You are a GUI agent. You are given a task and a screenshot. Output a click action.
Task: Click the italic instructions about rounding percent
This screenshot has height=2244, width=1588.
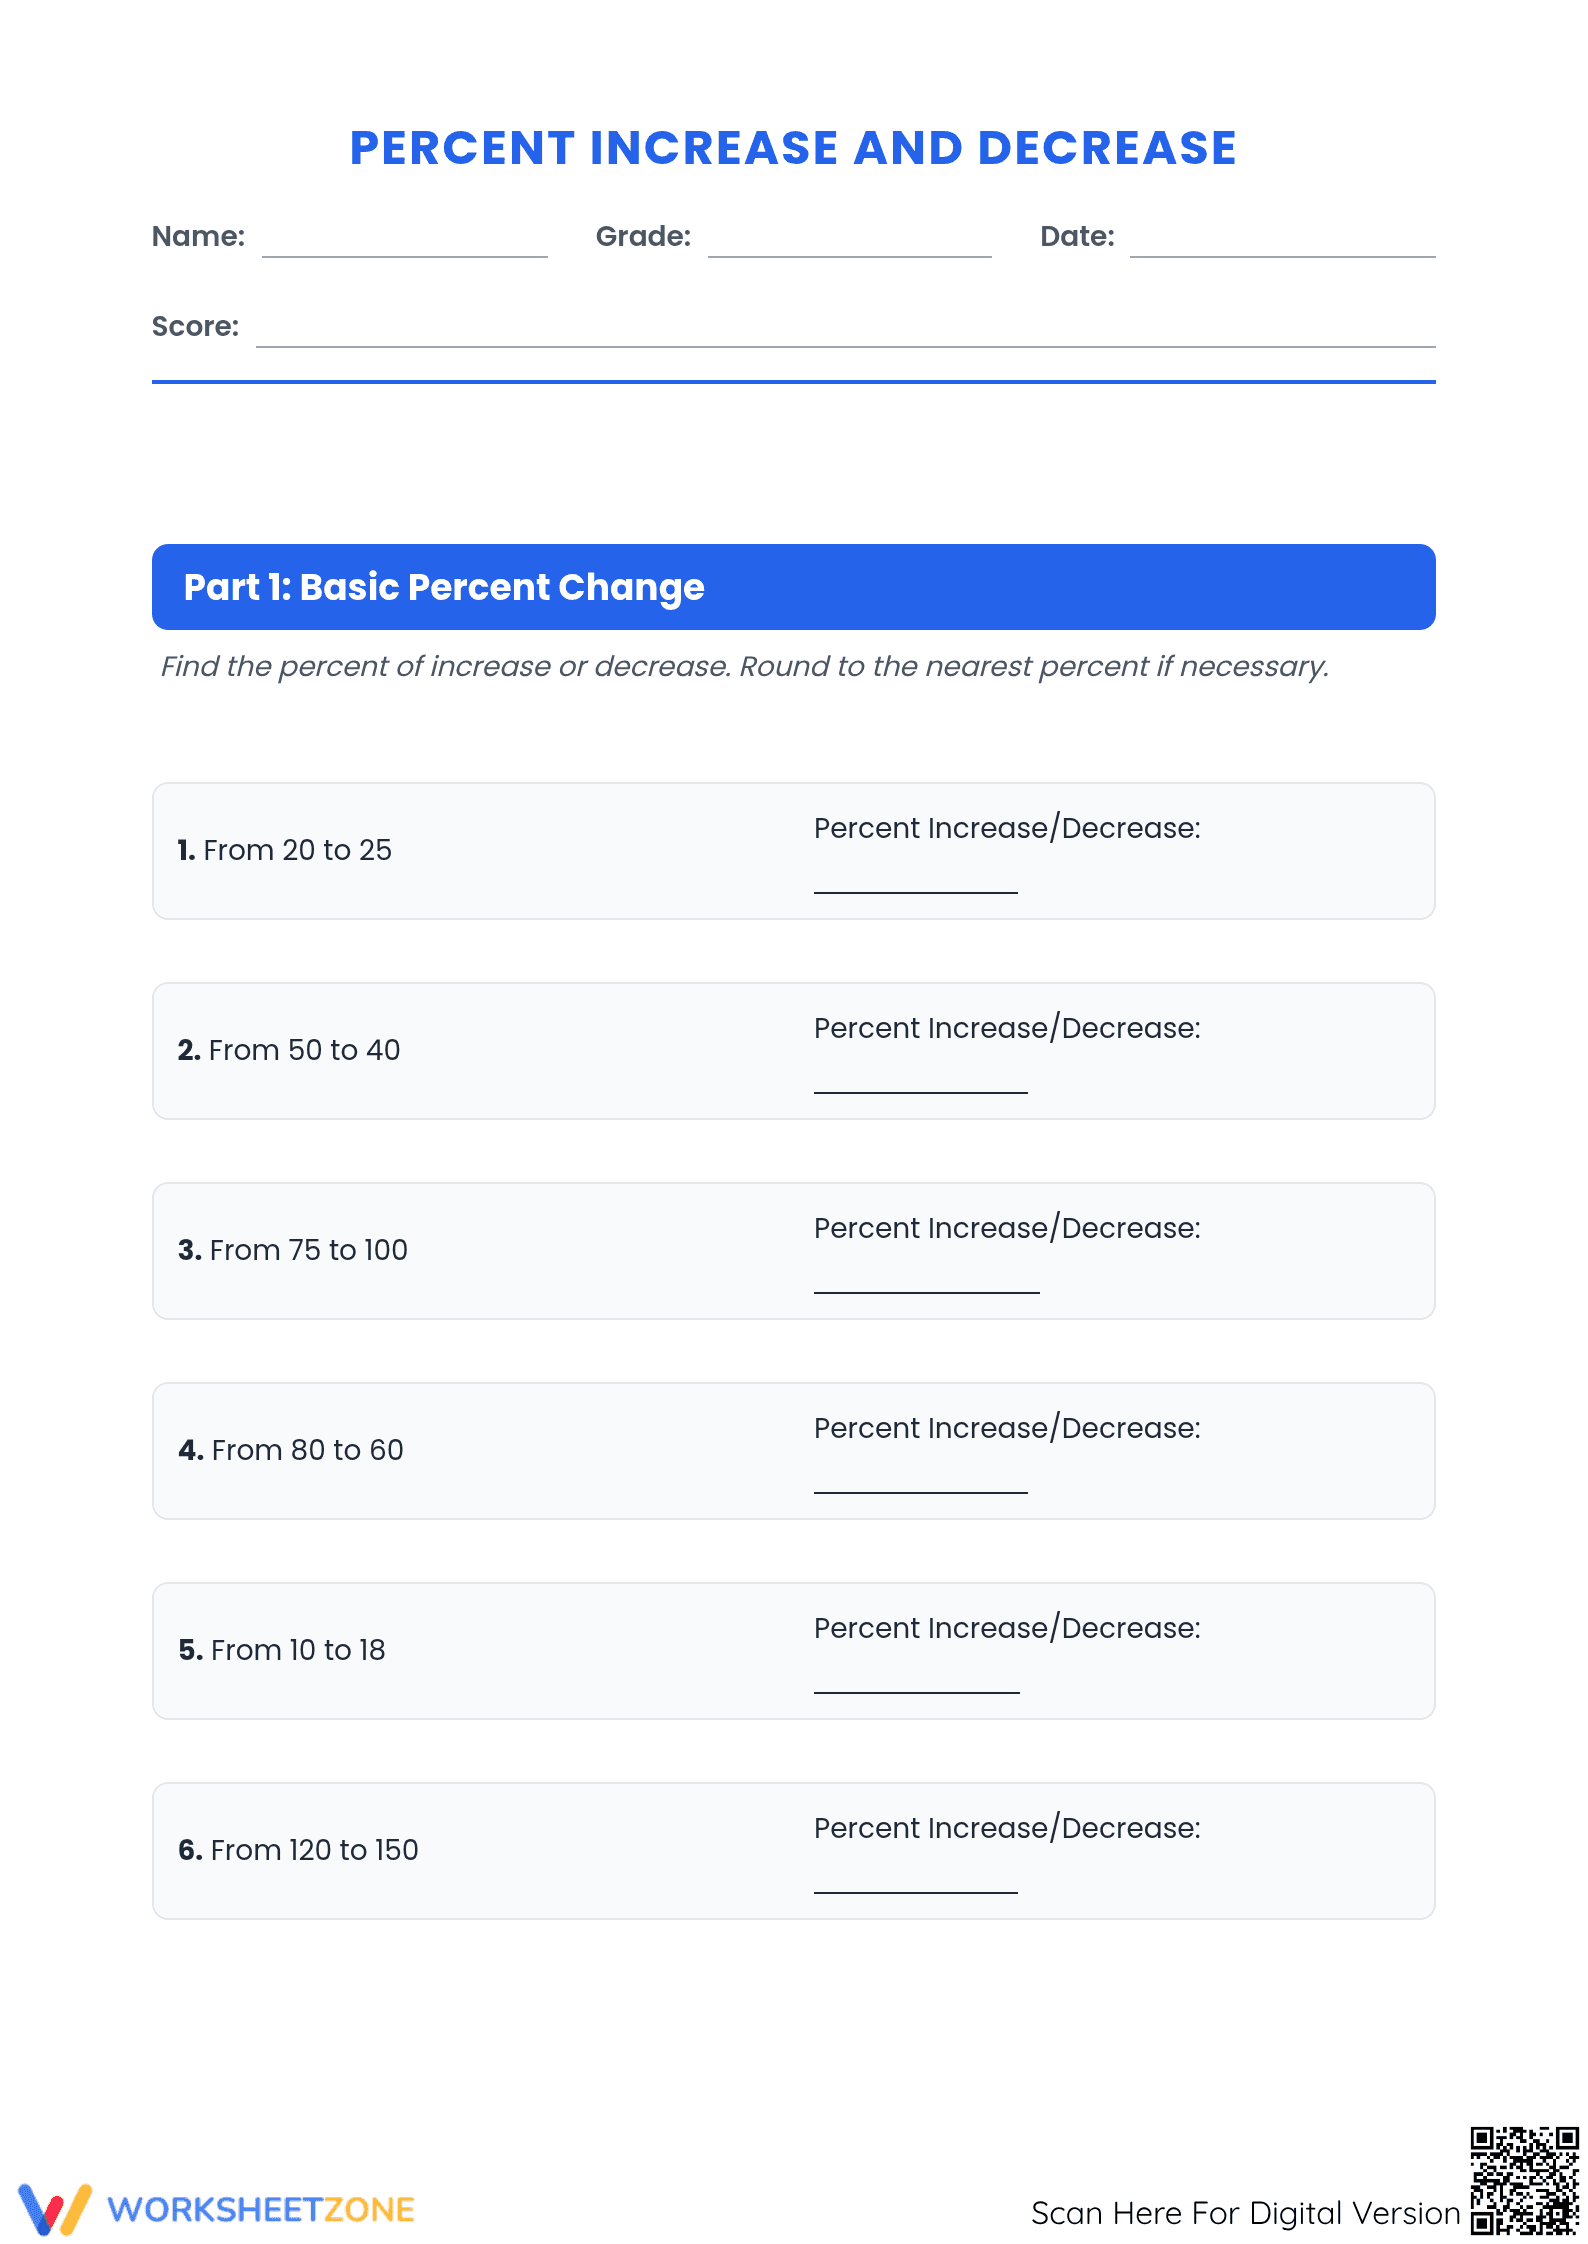click(x=745, y=666)
